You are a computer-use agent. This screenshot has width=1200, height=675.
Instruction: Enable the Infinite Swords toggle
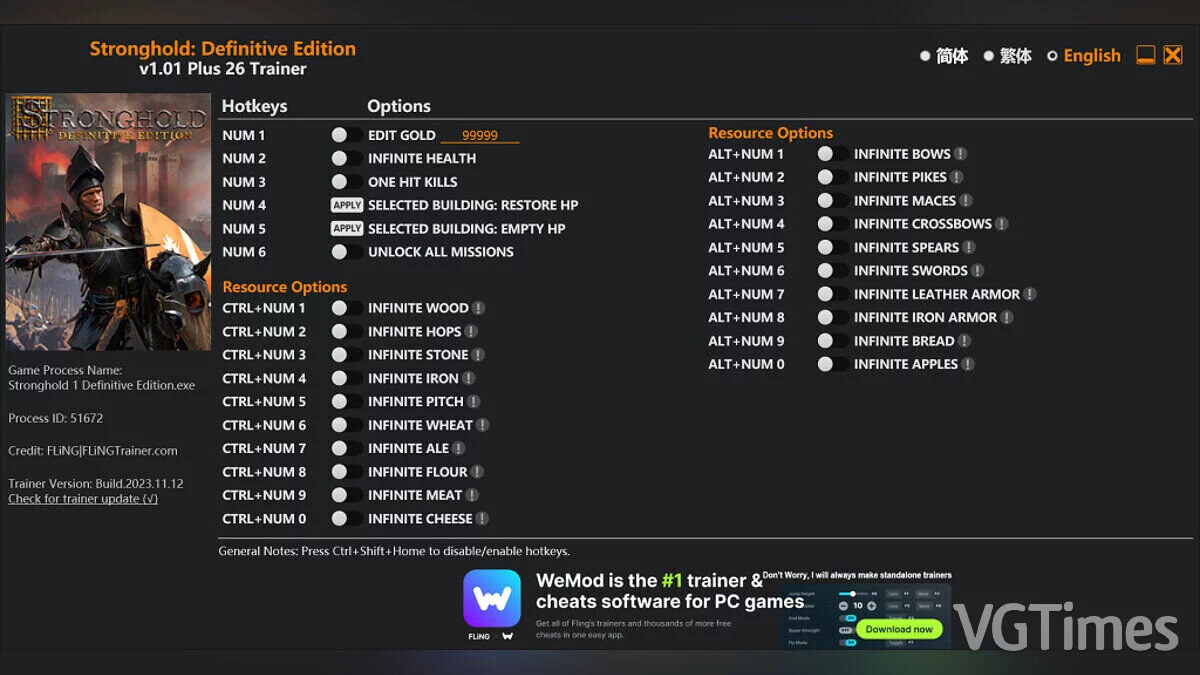[x=832, y=271]
